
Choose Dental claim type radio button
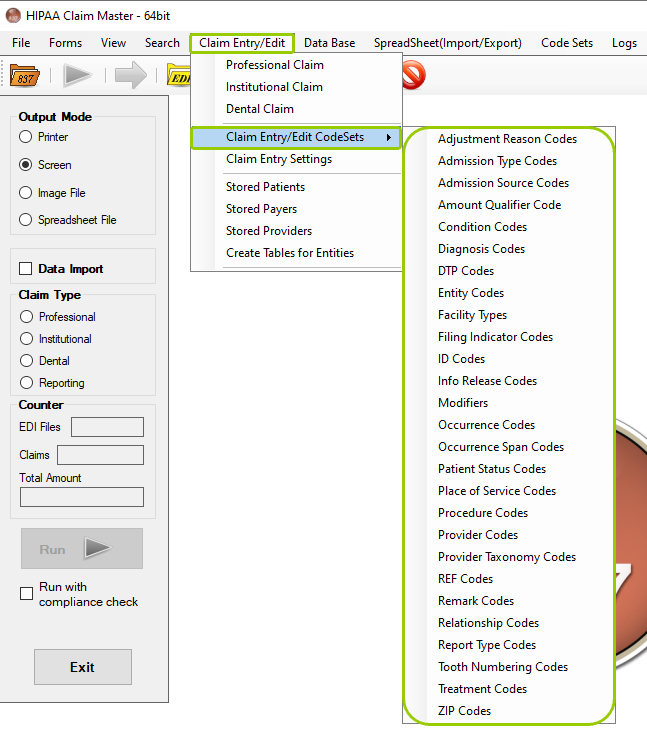(27, 361)
